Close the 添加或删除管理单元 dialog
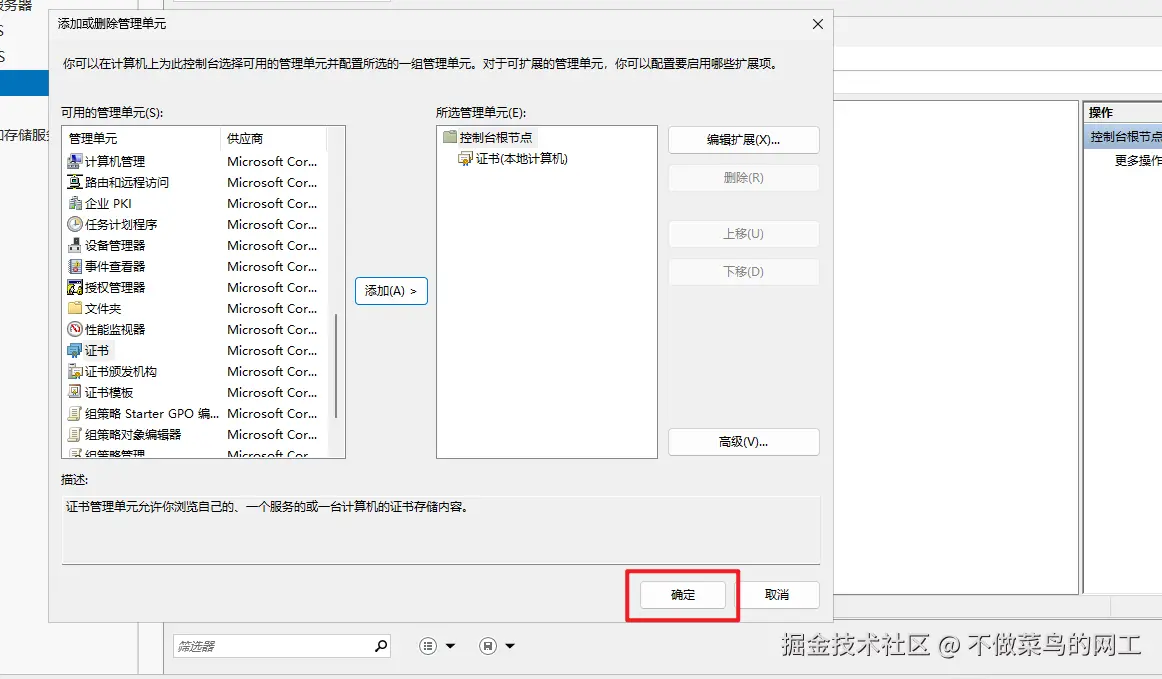This screenshot has width=1162, height=679. (817, 24)
